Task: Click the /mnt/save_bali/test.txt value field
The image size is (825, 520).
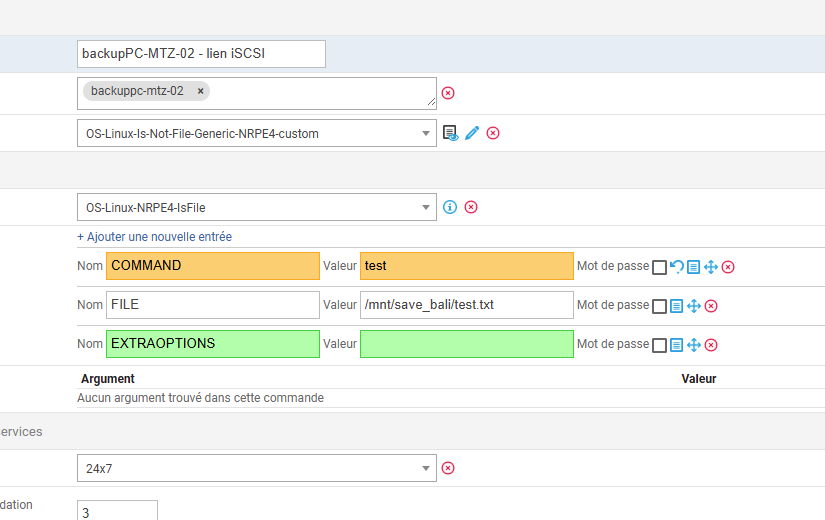Action: click(x=467, y=305)
